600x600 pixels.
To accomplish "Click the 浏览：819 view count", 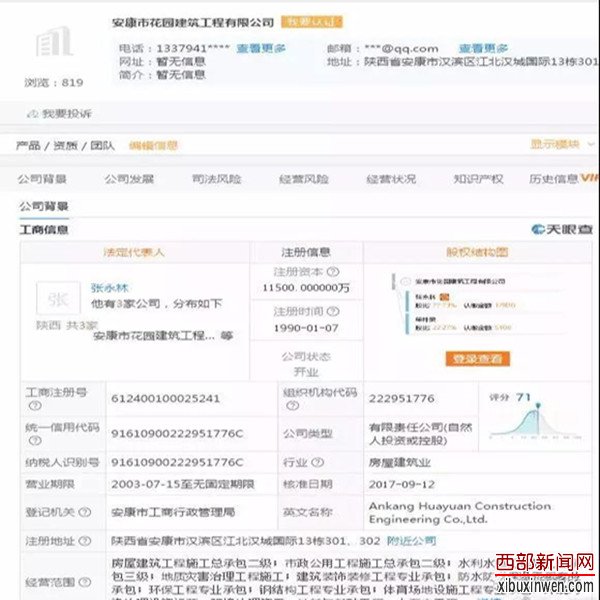I will point(54,83).
